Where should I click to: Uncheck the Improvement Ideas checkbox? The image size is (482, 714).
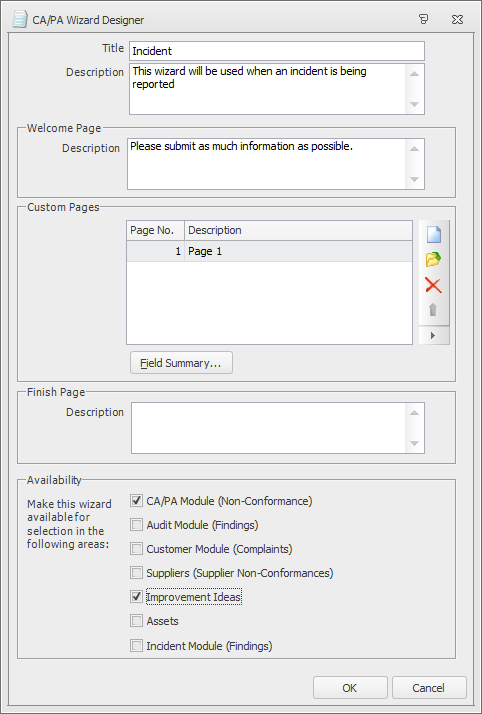point(136,597)
